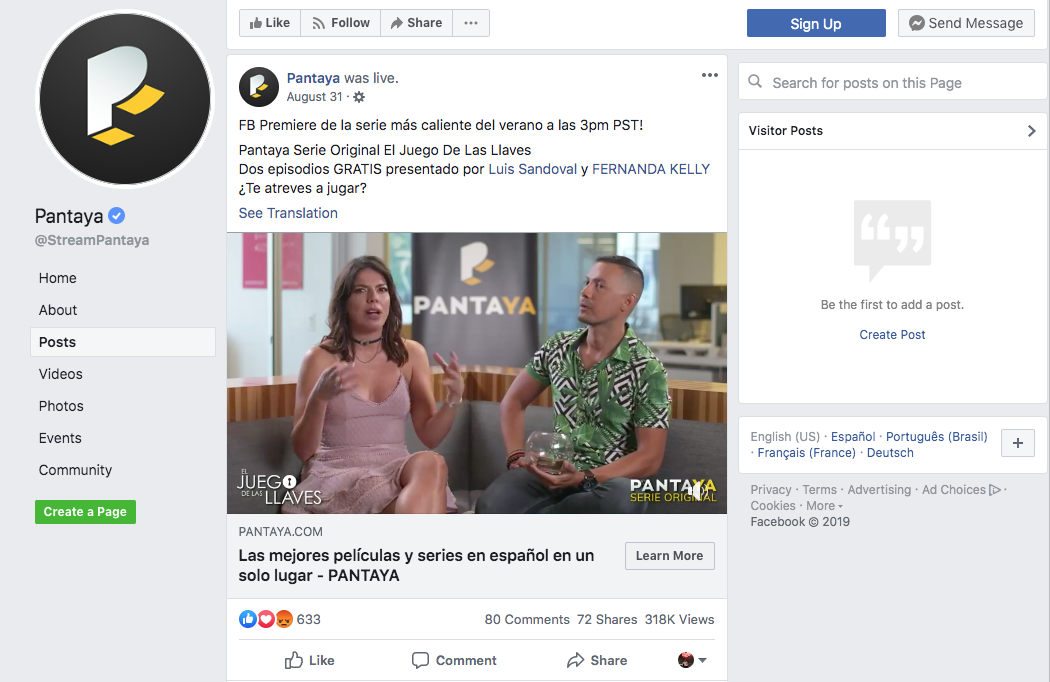Image resolution: width=1050 pixels, height=682 pixels.
Task: Open the page more options ellipsis
Action: pos(471,23)
